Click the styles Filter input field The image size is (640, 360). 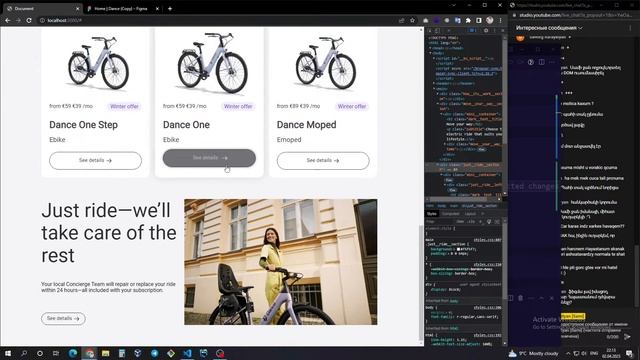[440, 222]
